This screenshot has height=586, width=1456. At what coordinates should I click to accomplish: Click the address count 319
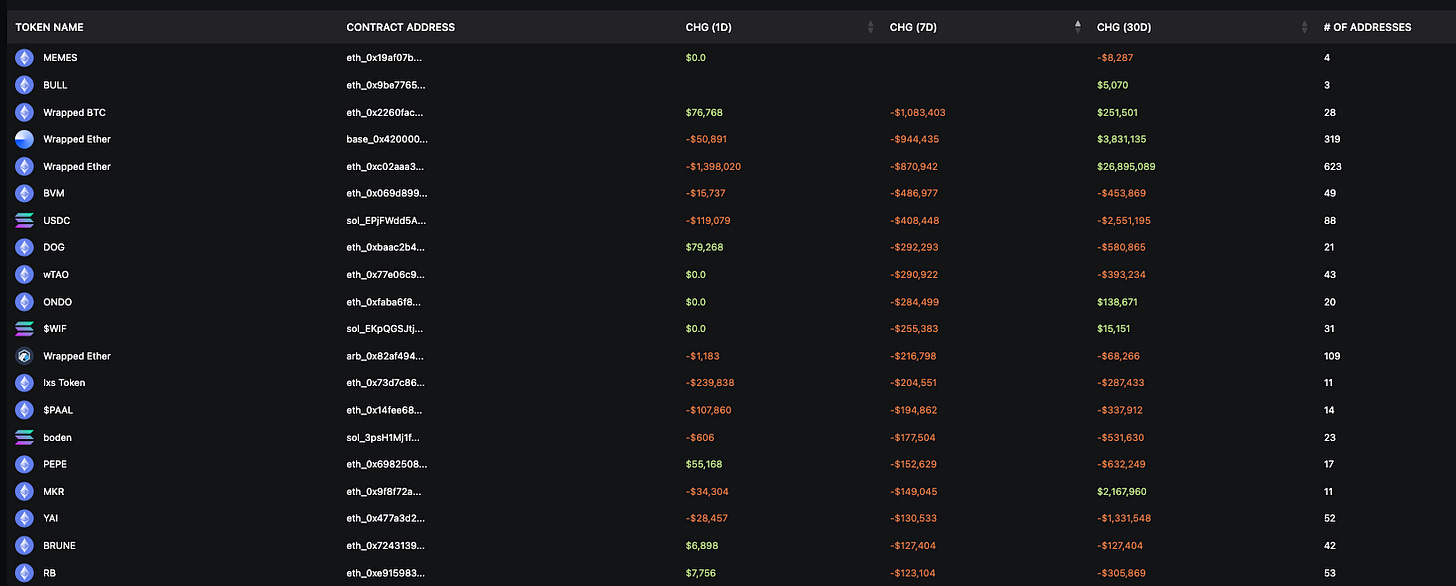(1332, 140)
